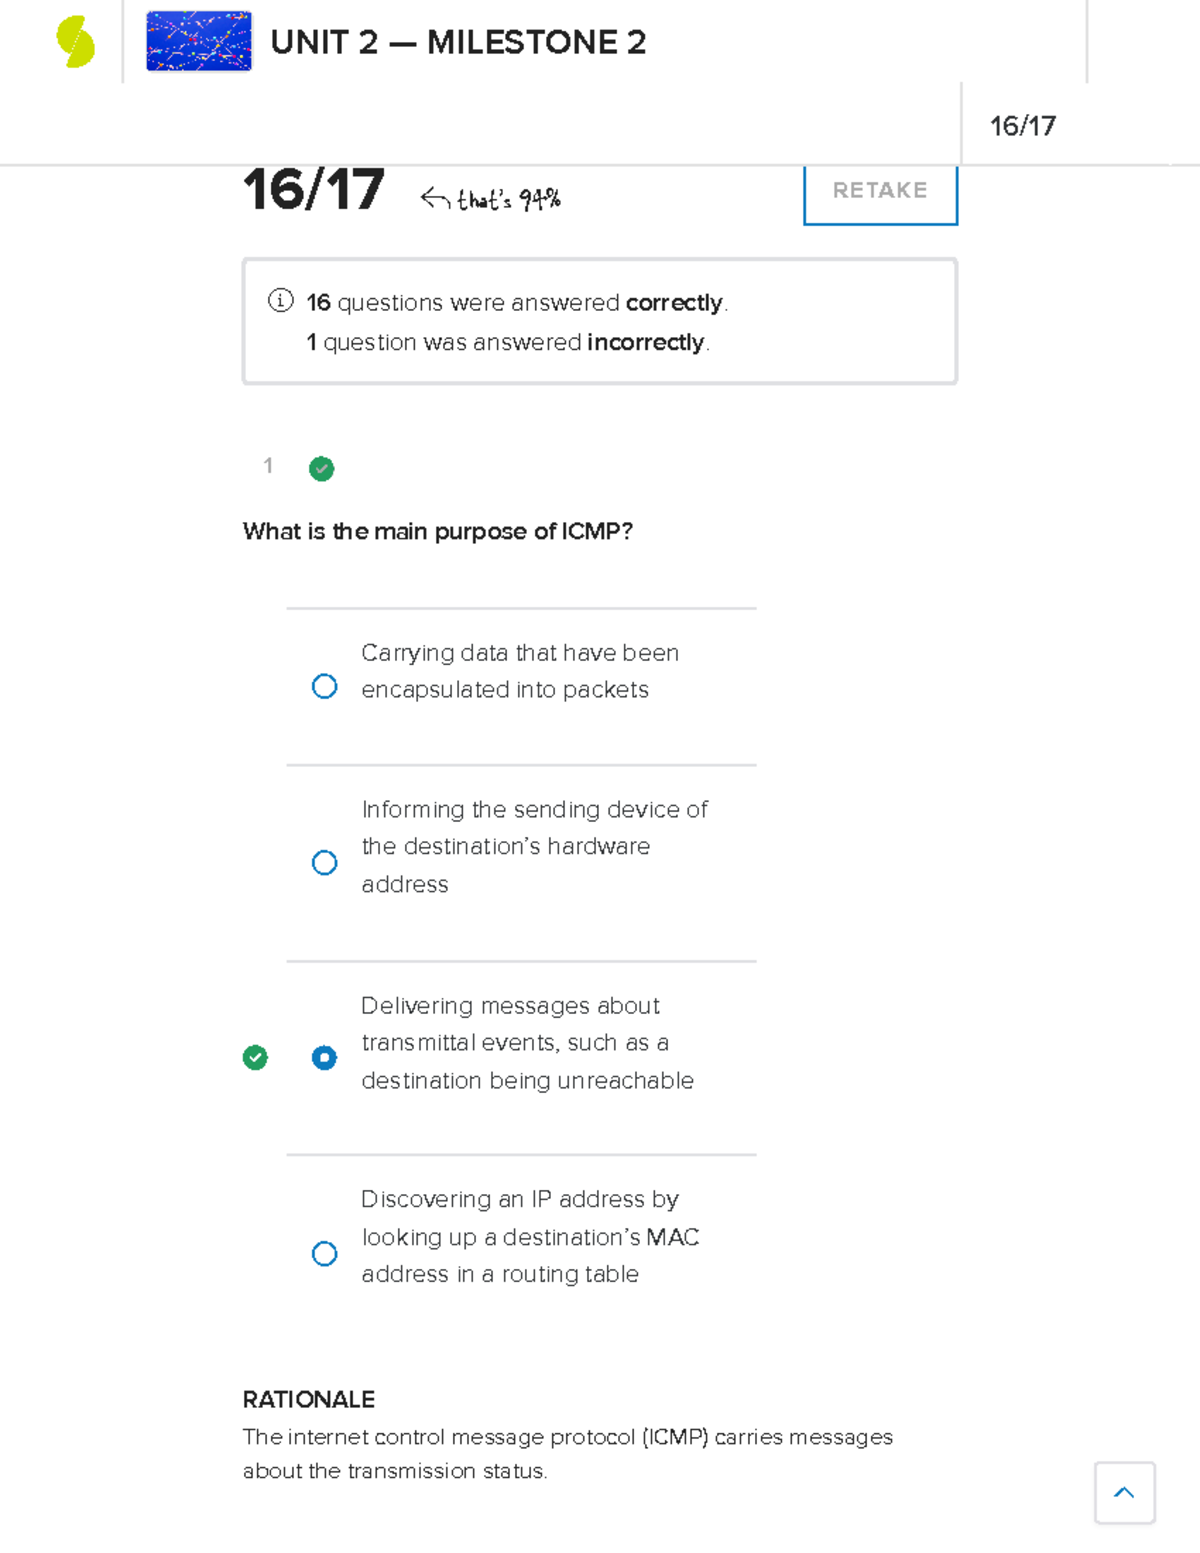
Task: Click the handwritten arrow next to the score
Action: click(x=434, y=196)
